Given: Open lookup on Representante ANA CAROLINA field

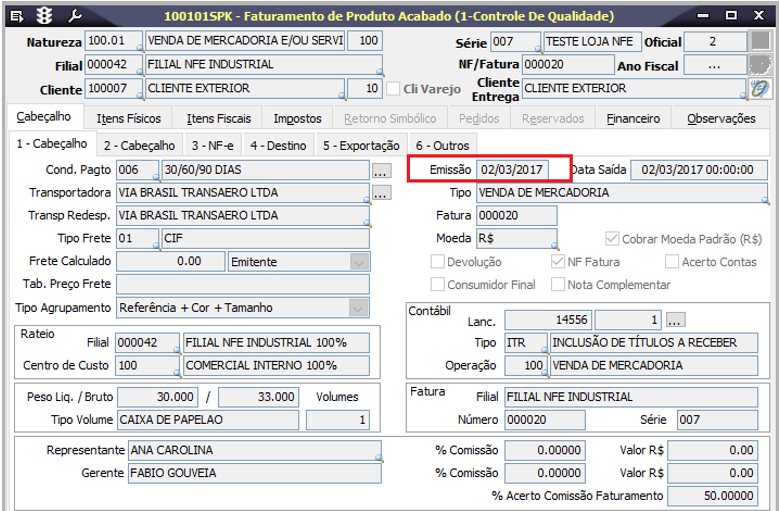Looking at the screenshot, I should click(379, 458).
